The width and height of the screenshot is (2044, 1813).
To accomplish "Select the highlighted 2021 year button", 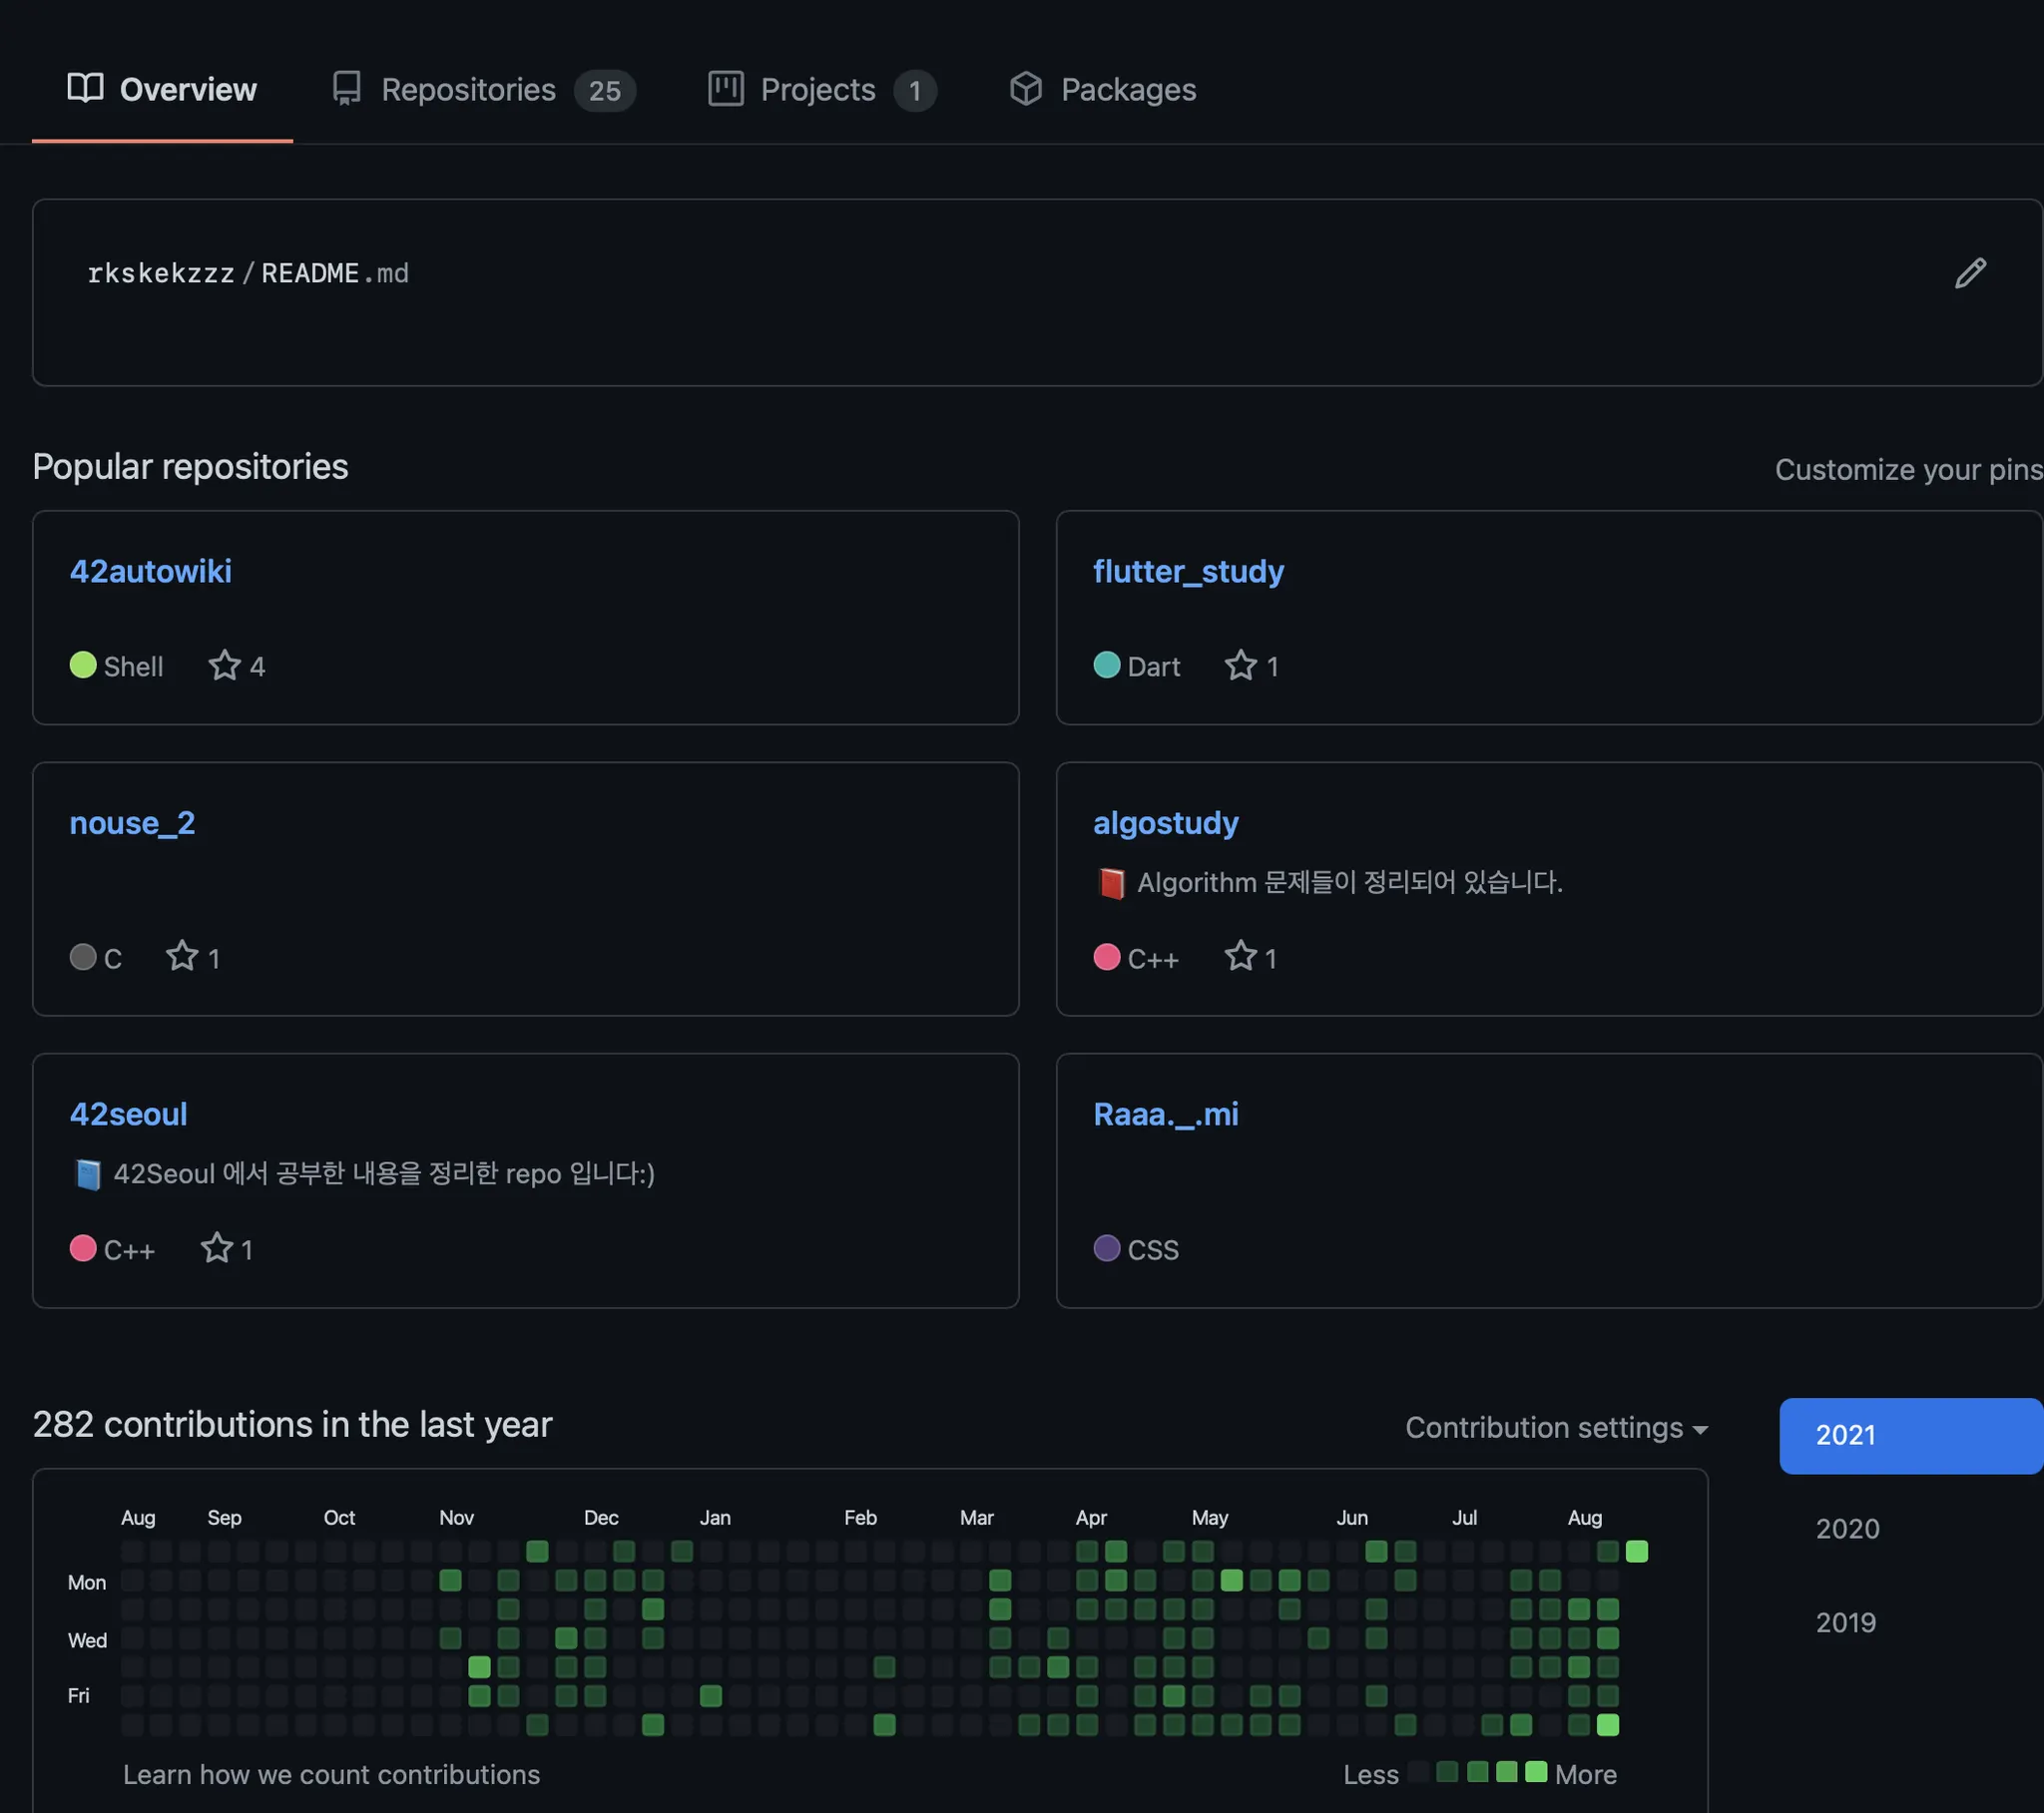I will (x=1909, y=1435).
